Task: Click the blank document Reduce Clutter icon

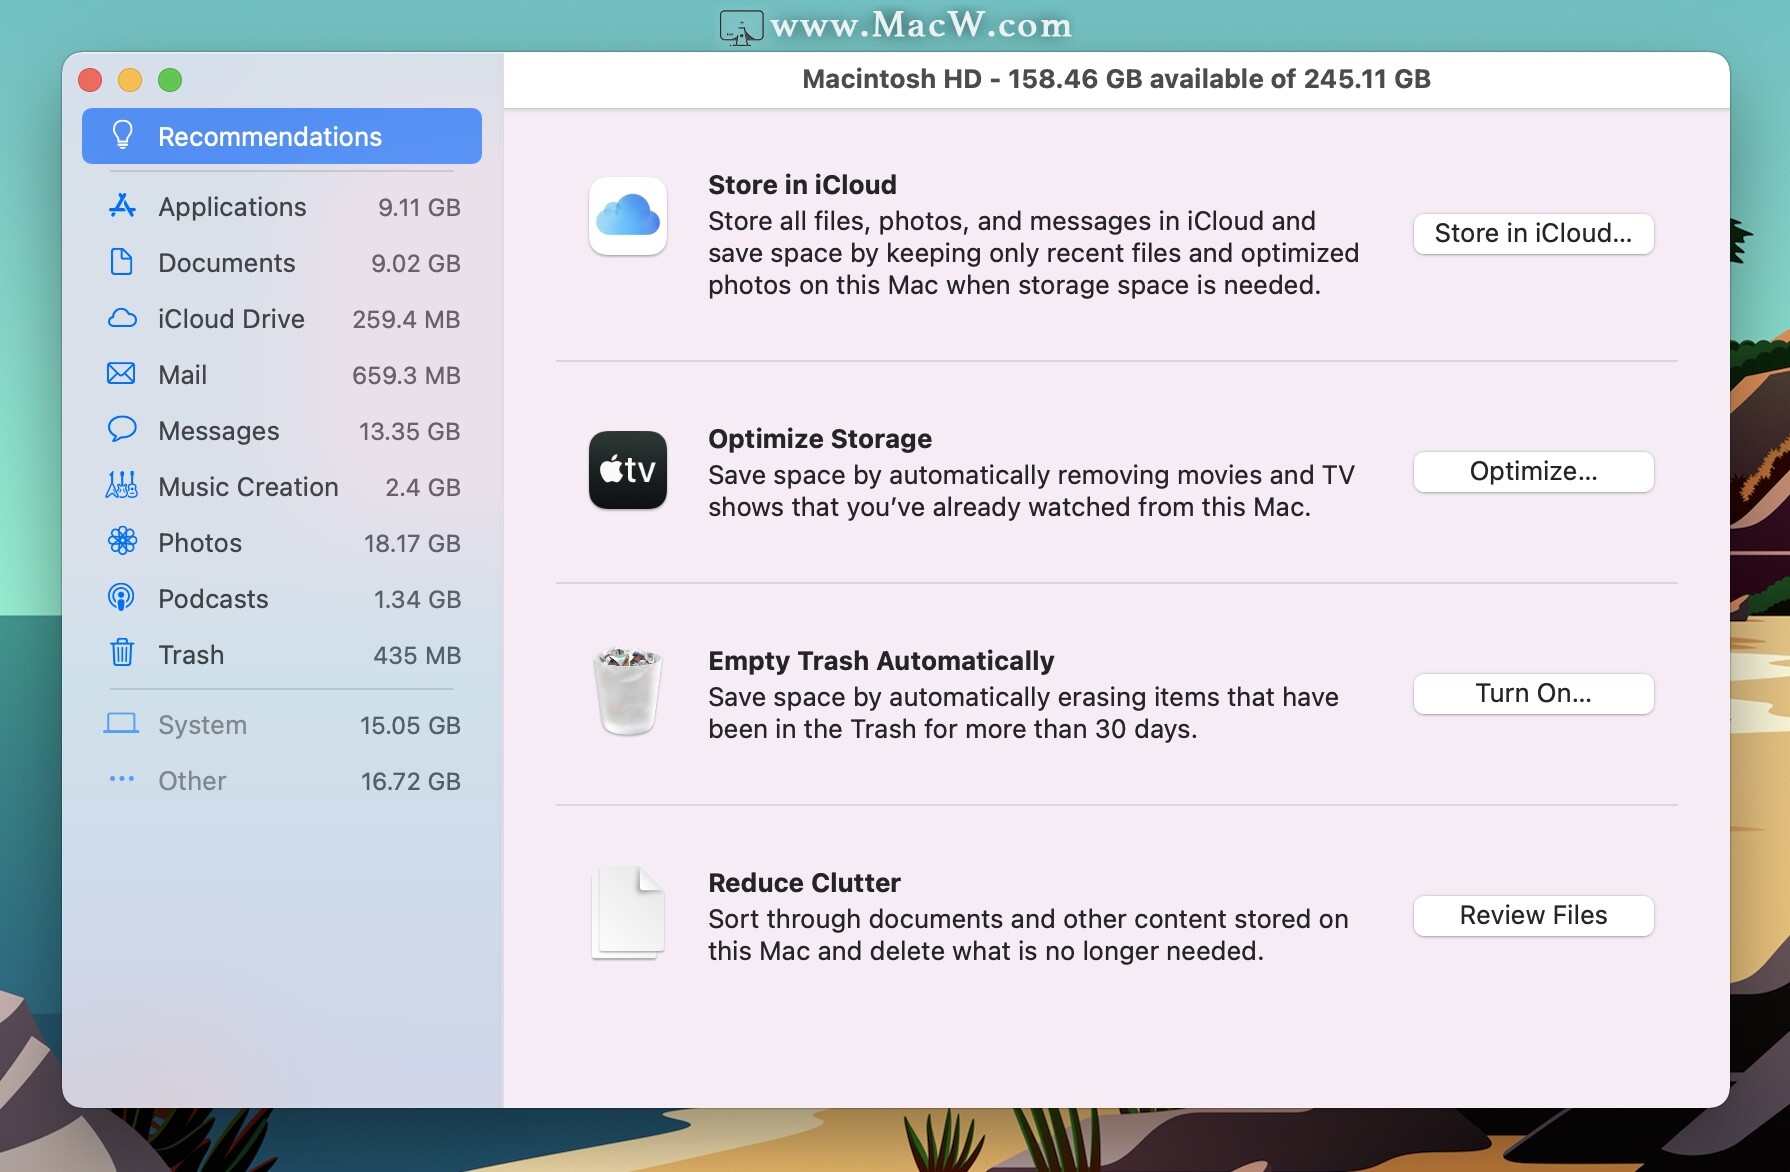Action: pos(627,912)
